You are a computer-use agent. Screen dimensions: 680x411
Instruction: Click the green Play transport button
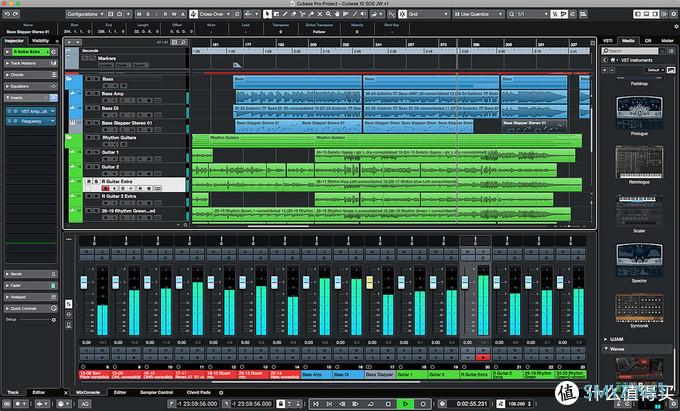click(x=405, y=404)
